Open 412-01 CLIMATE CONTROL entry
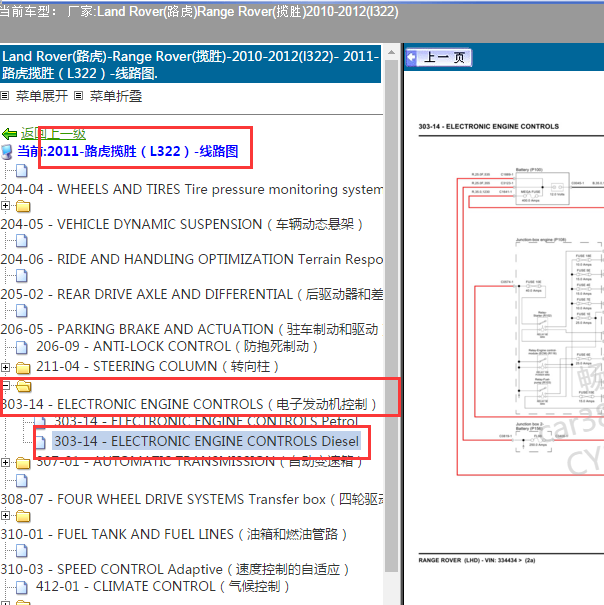The width and height of the screenshot is (604, 605). [162, 586]
